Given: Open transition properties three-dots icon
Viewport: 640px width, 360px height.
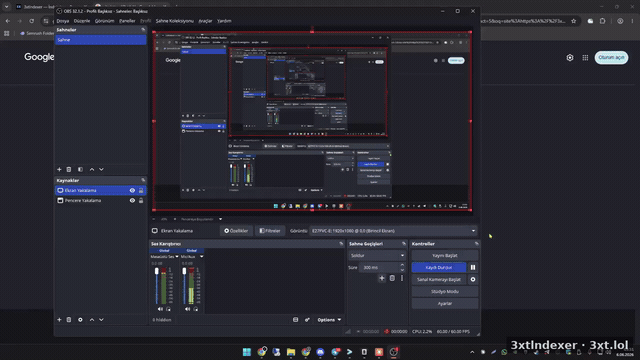Looking at the screenshot, I should pos(402,278).
